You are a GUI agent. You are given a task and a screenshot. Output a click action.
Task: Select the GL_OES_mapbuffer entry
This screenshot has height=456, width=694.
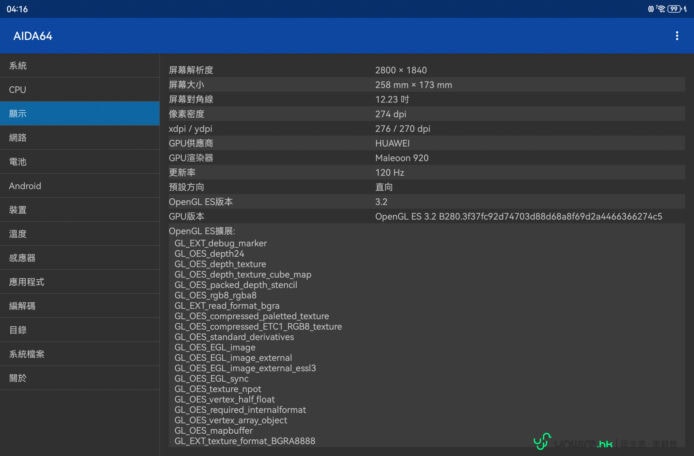click(213, 430)
